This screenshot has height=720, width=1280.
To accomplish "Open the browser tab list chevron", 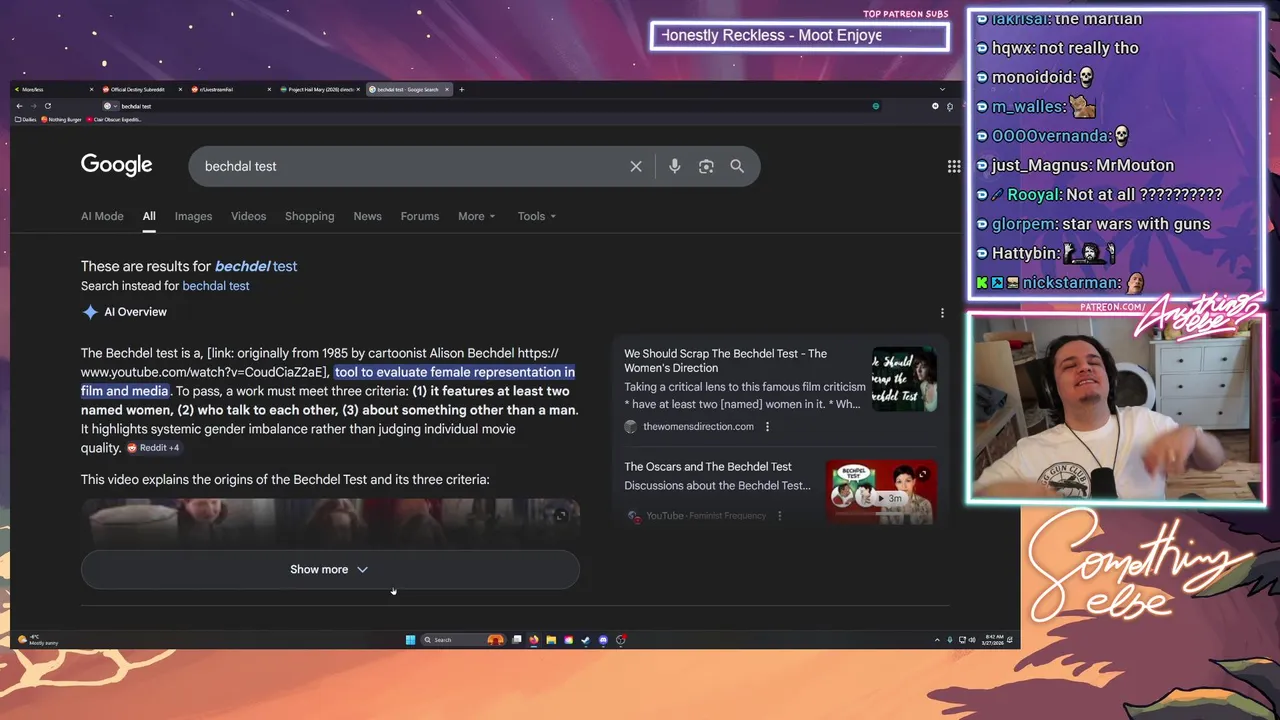I will pyautogui.click(x=942, y=89).
